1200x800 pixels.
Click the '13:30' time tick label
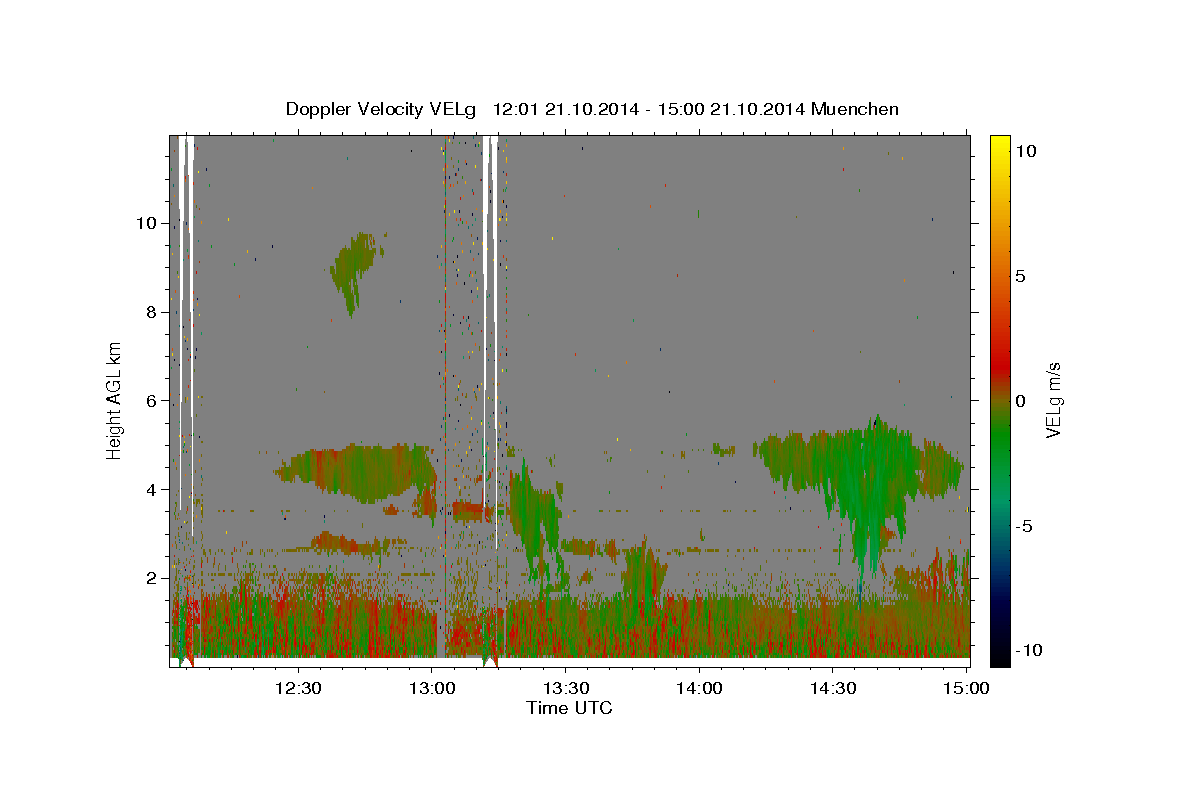click(x=565, y=688)
